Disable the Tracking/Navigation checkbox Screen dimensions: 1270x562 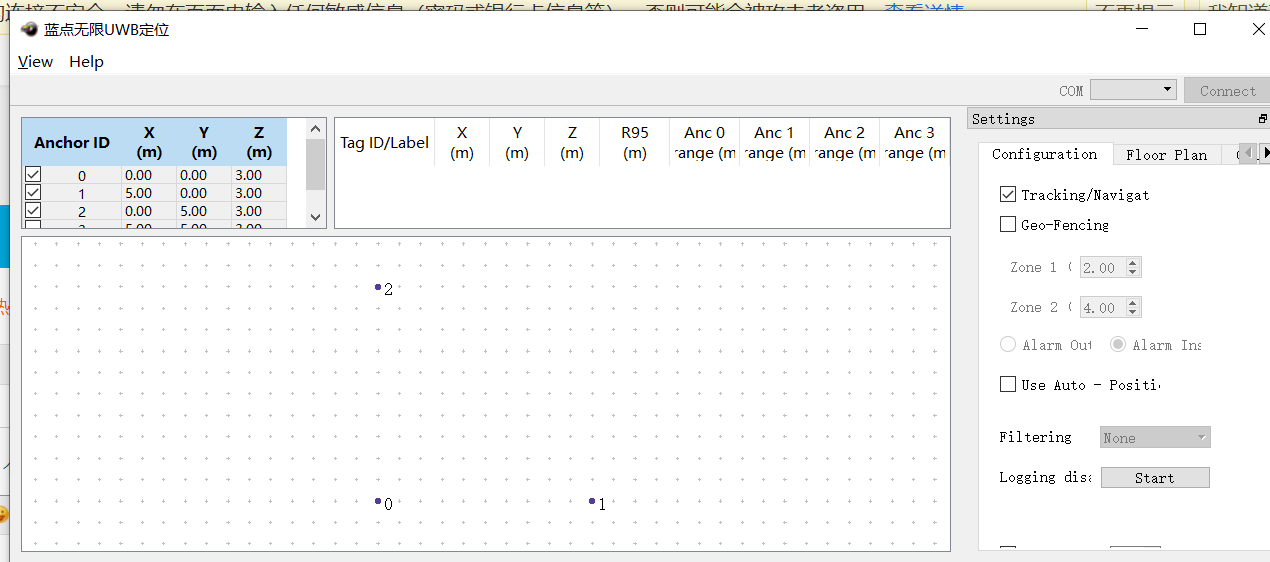pos(1008,194)
